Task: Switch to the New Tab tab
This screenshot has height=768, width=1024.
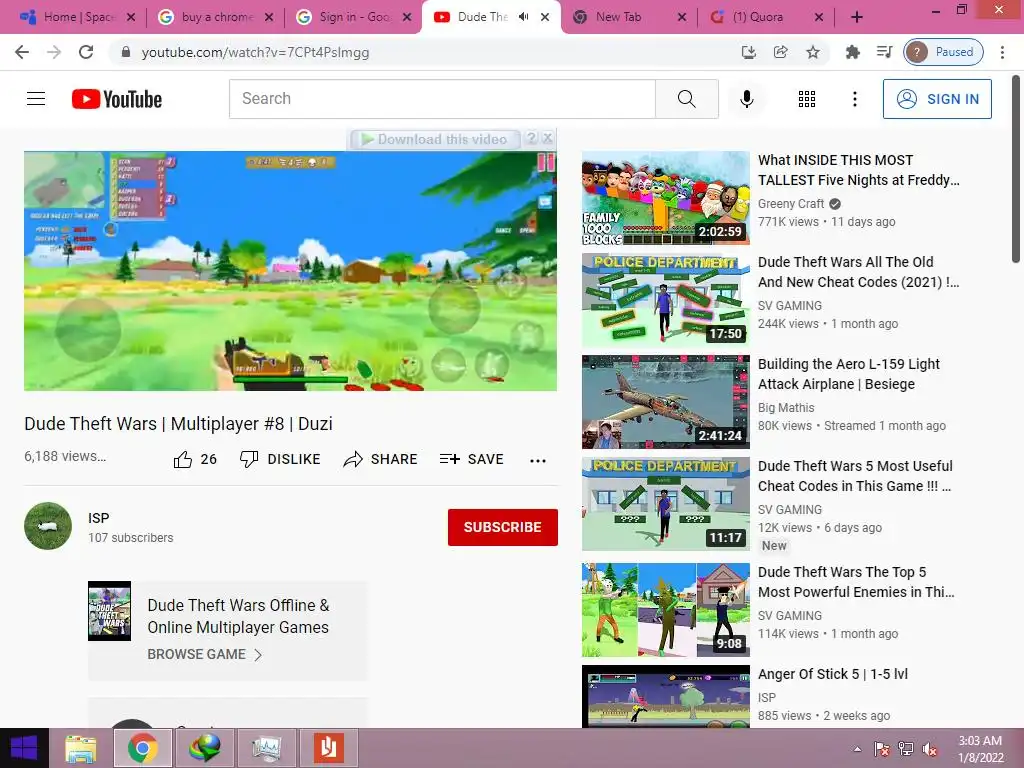Action: coord(629,17)
